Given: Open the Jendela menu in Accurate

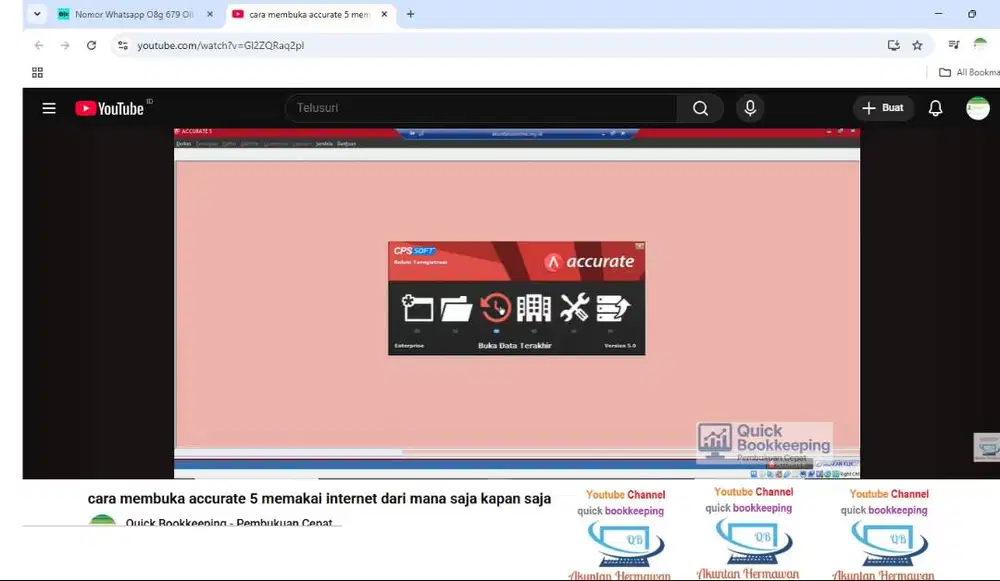Looking at the screenshot, I should (x=324, y=144).
